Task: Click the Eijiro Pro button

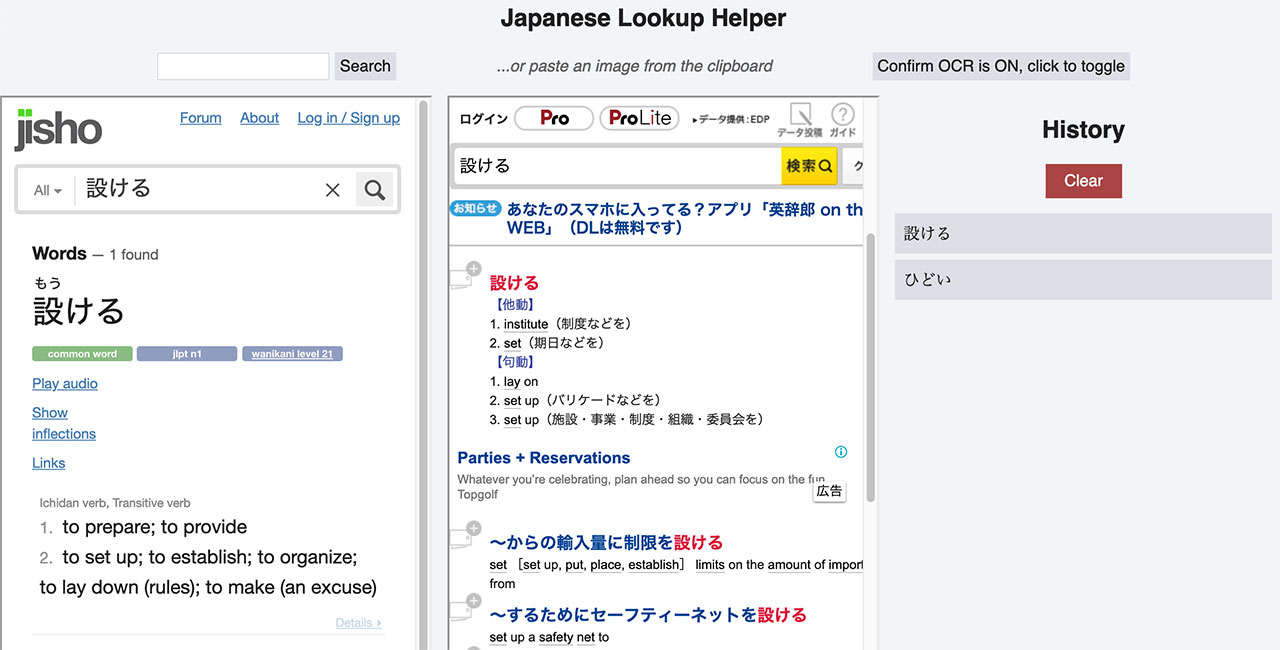Action: [x=553, y=118]
